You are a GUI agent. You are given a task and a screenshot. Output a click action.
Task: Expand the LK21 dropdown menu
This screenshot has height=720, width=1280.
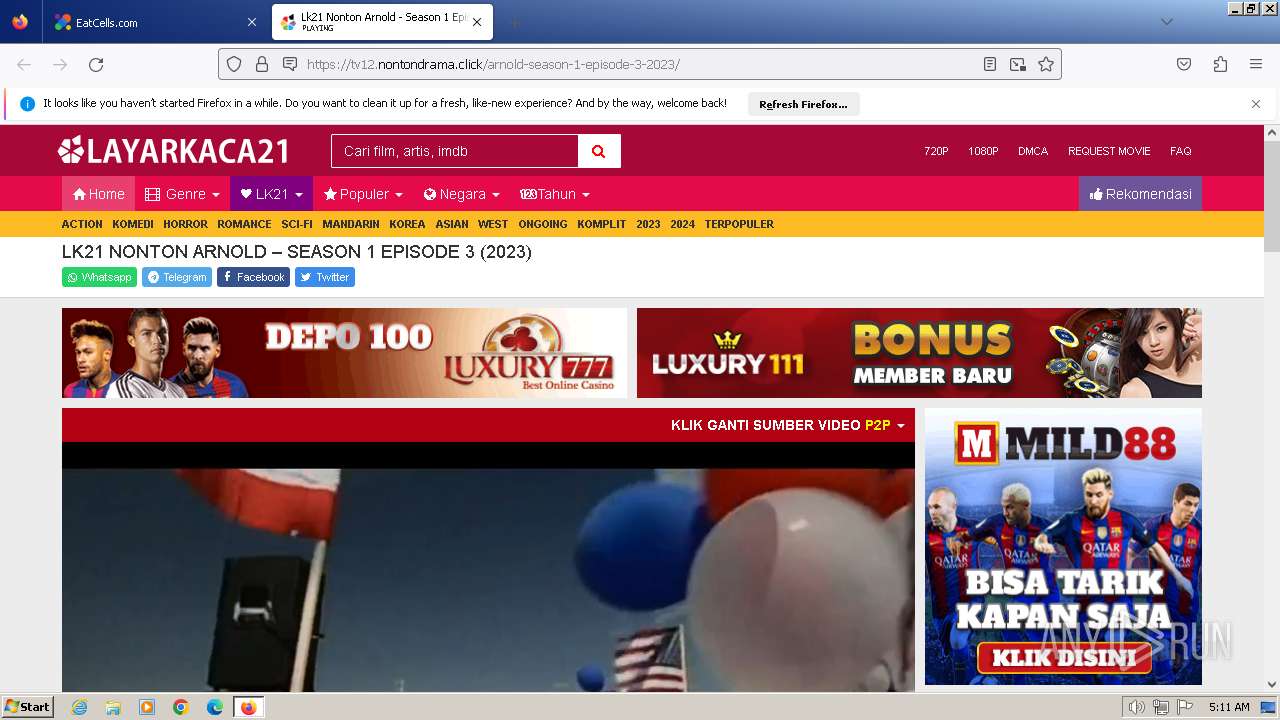[x=272, y=194]
